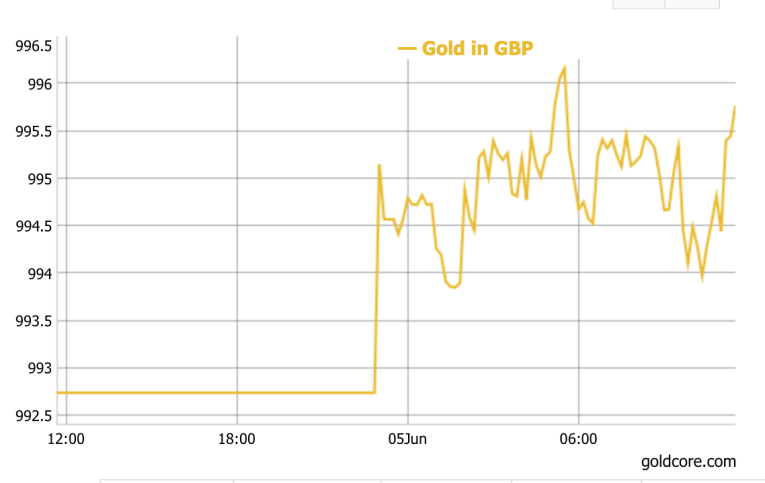Click the highest peak of the gold line
The height and width of the screenshot is (483, 765).
tap(565, 68)
